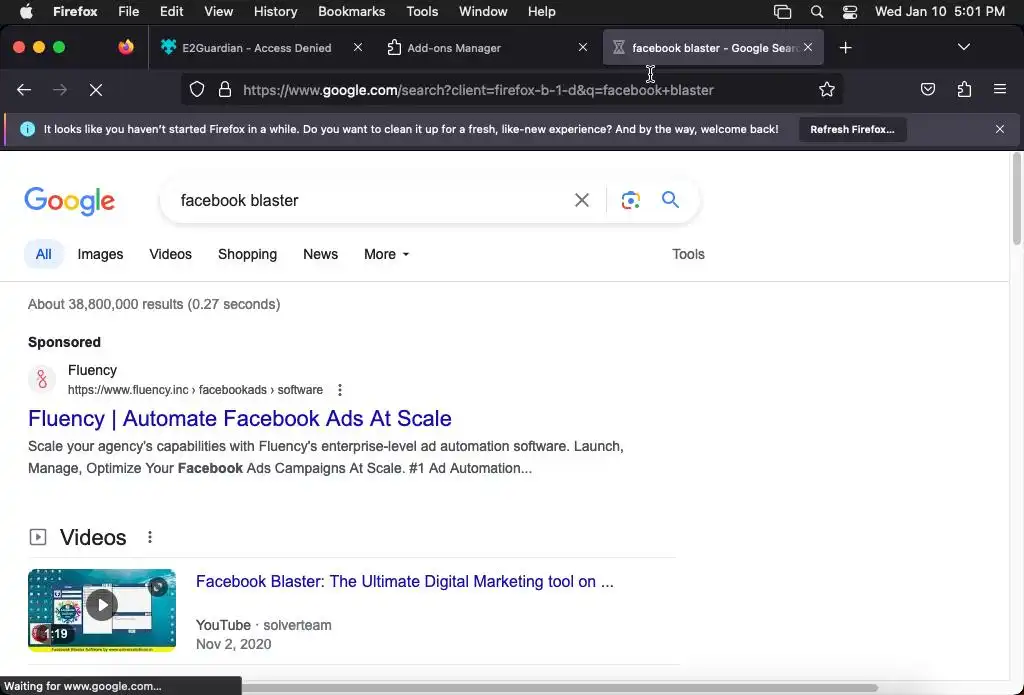Image resolution: width=1024 pixels, height=695 pixels.
Task: Click Google search by image camera icon
Action: 630,200
